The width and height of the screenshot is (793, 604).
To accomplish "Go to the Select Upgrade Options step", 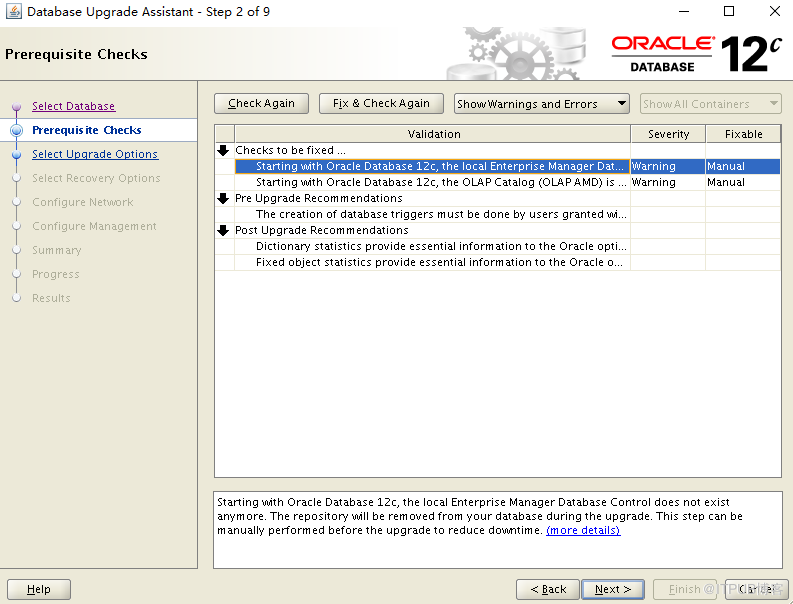I will tap(95, 154).
